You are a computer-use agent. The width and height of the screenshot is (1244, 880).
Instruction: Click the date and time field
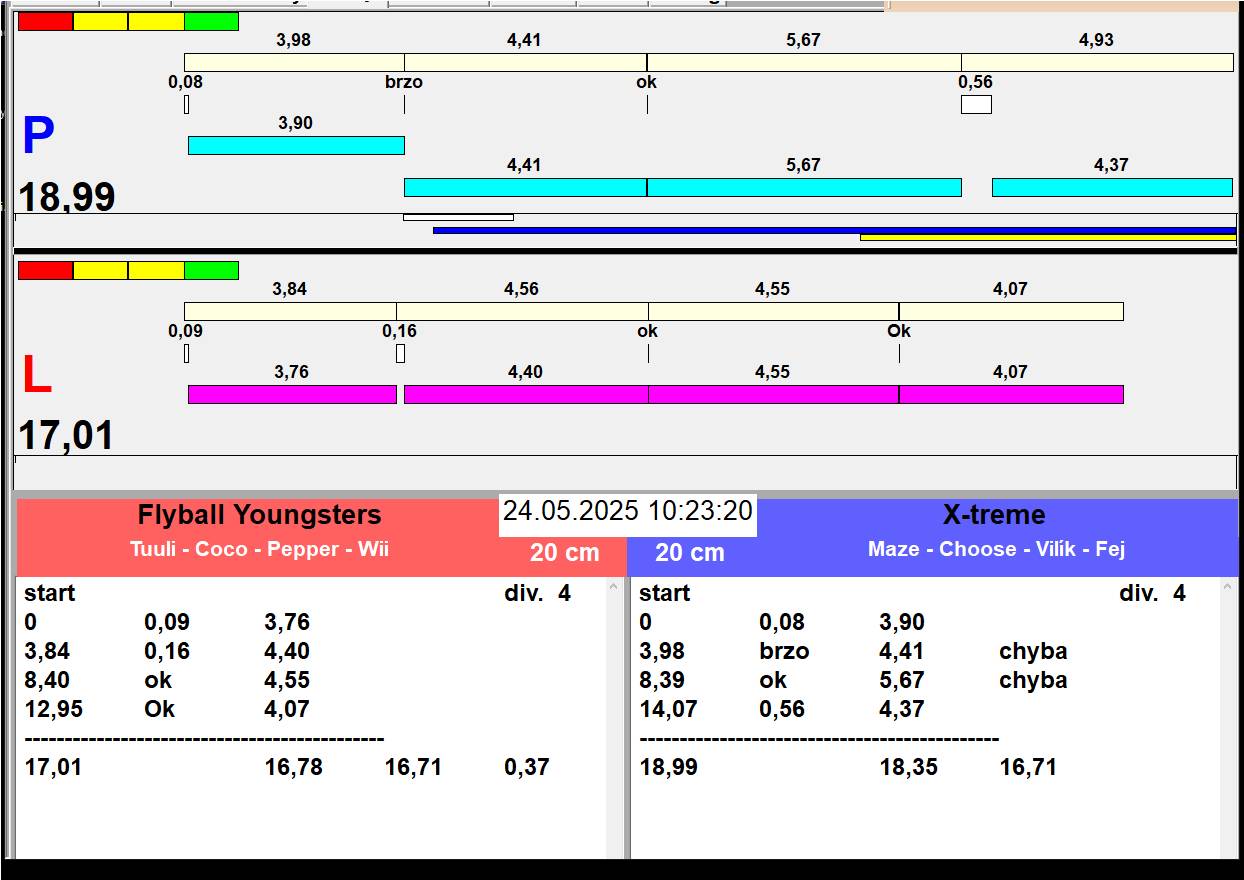[x=627, y=512]
